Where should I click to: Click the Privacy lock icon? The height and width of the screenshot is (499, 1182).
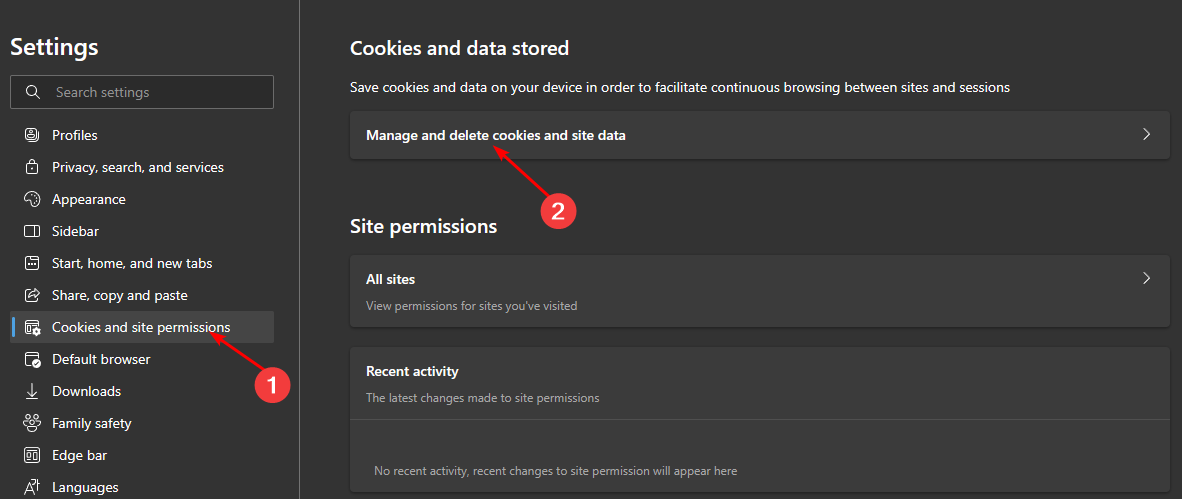coord(32,167)
